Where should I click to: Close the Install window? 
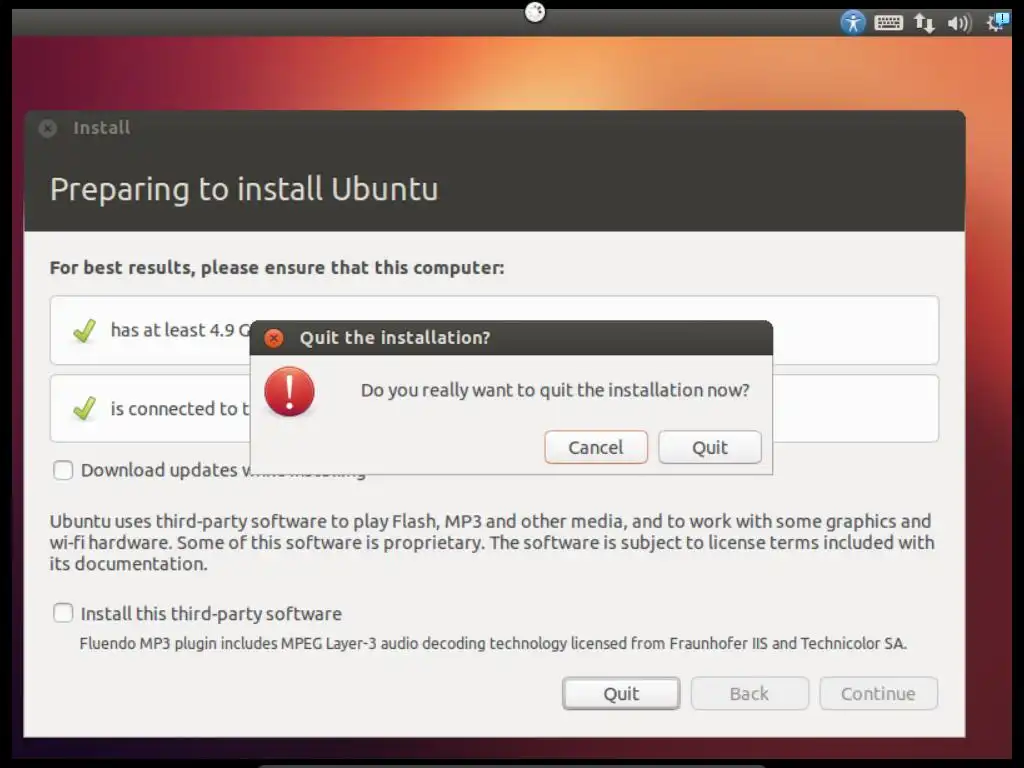click(x=48, y=128)
